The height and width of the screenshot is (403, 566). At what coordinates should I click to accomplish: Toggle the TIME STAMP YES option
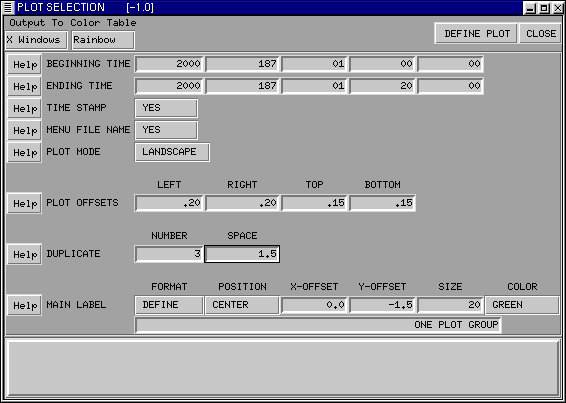tap(166, 108)
